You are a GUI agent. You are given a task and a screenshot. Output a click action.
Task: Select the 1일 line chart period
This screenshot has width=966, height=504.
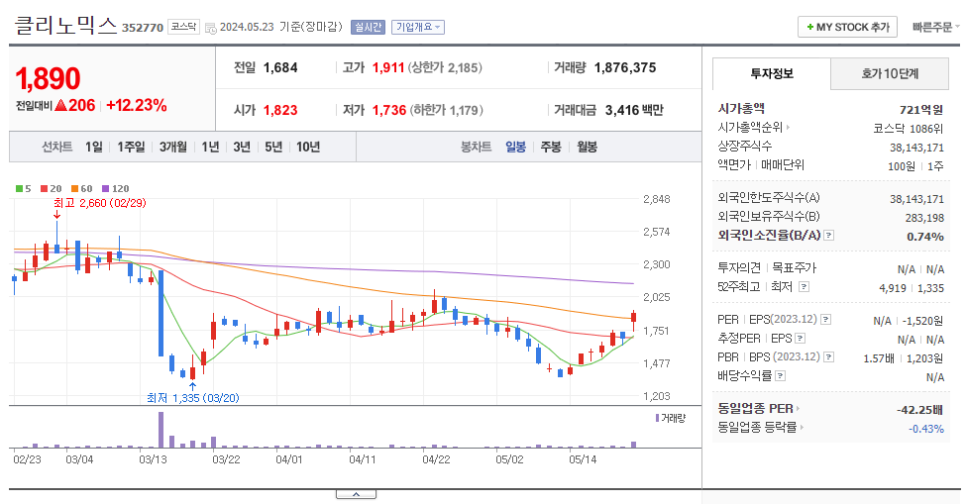94,147
